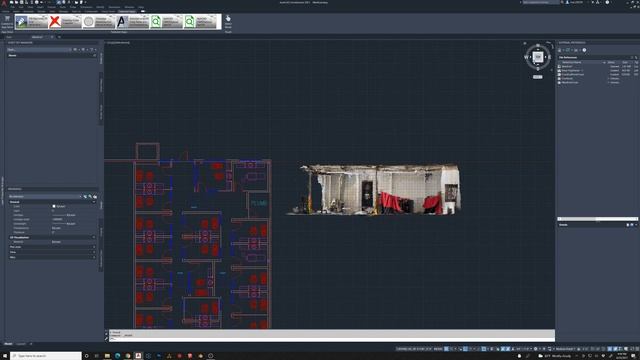640x360 pixels.
Task: Open File Explorer from Windows taskbar
Action: click(x=107, y=356)
